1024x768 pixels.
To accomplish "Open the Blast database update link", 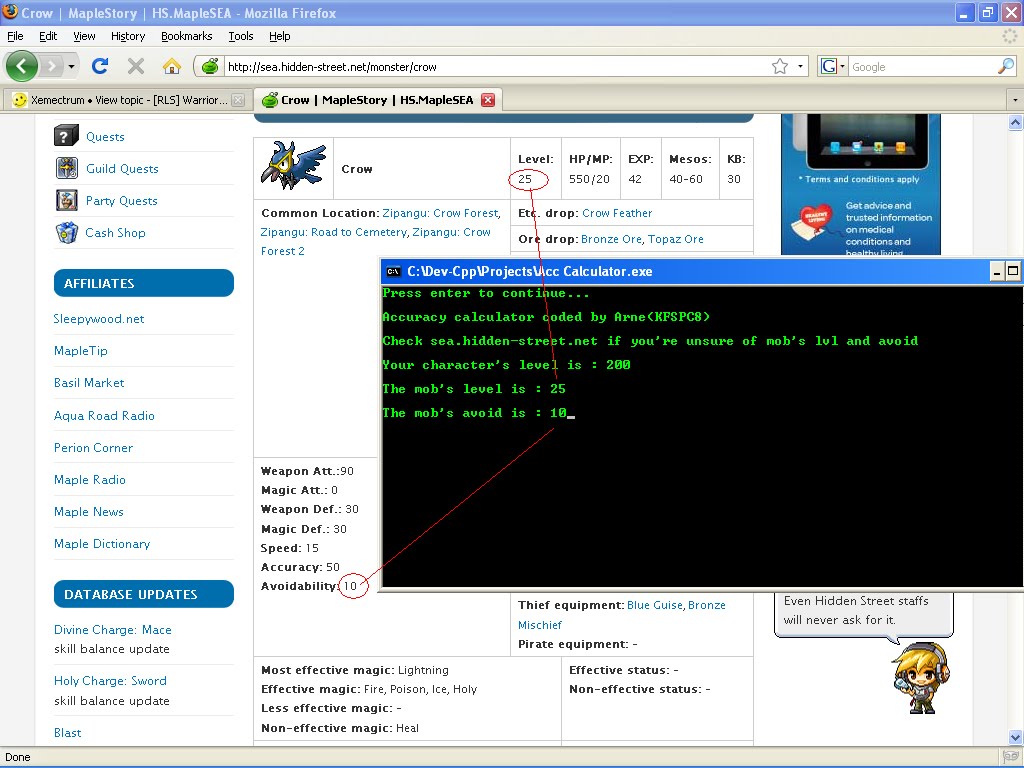I will (x=67, y=733).
